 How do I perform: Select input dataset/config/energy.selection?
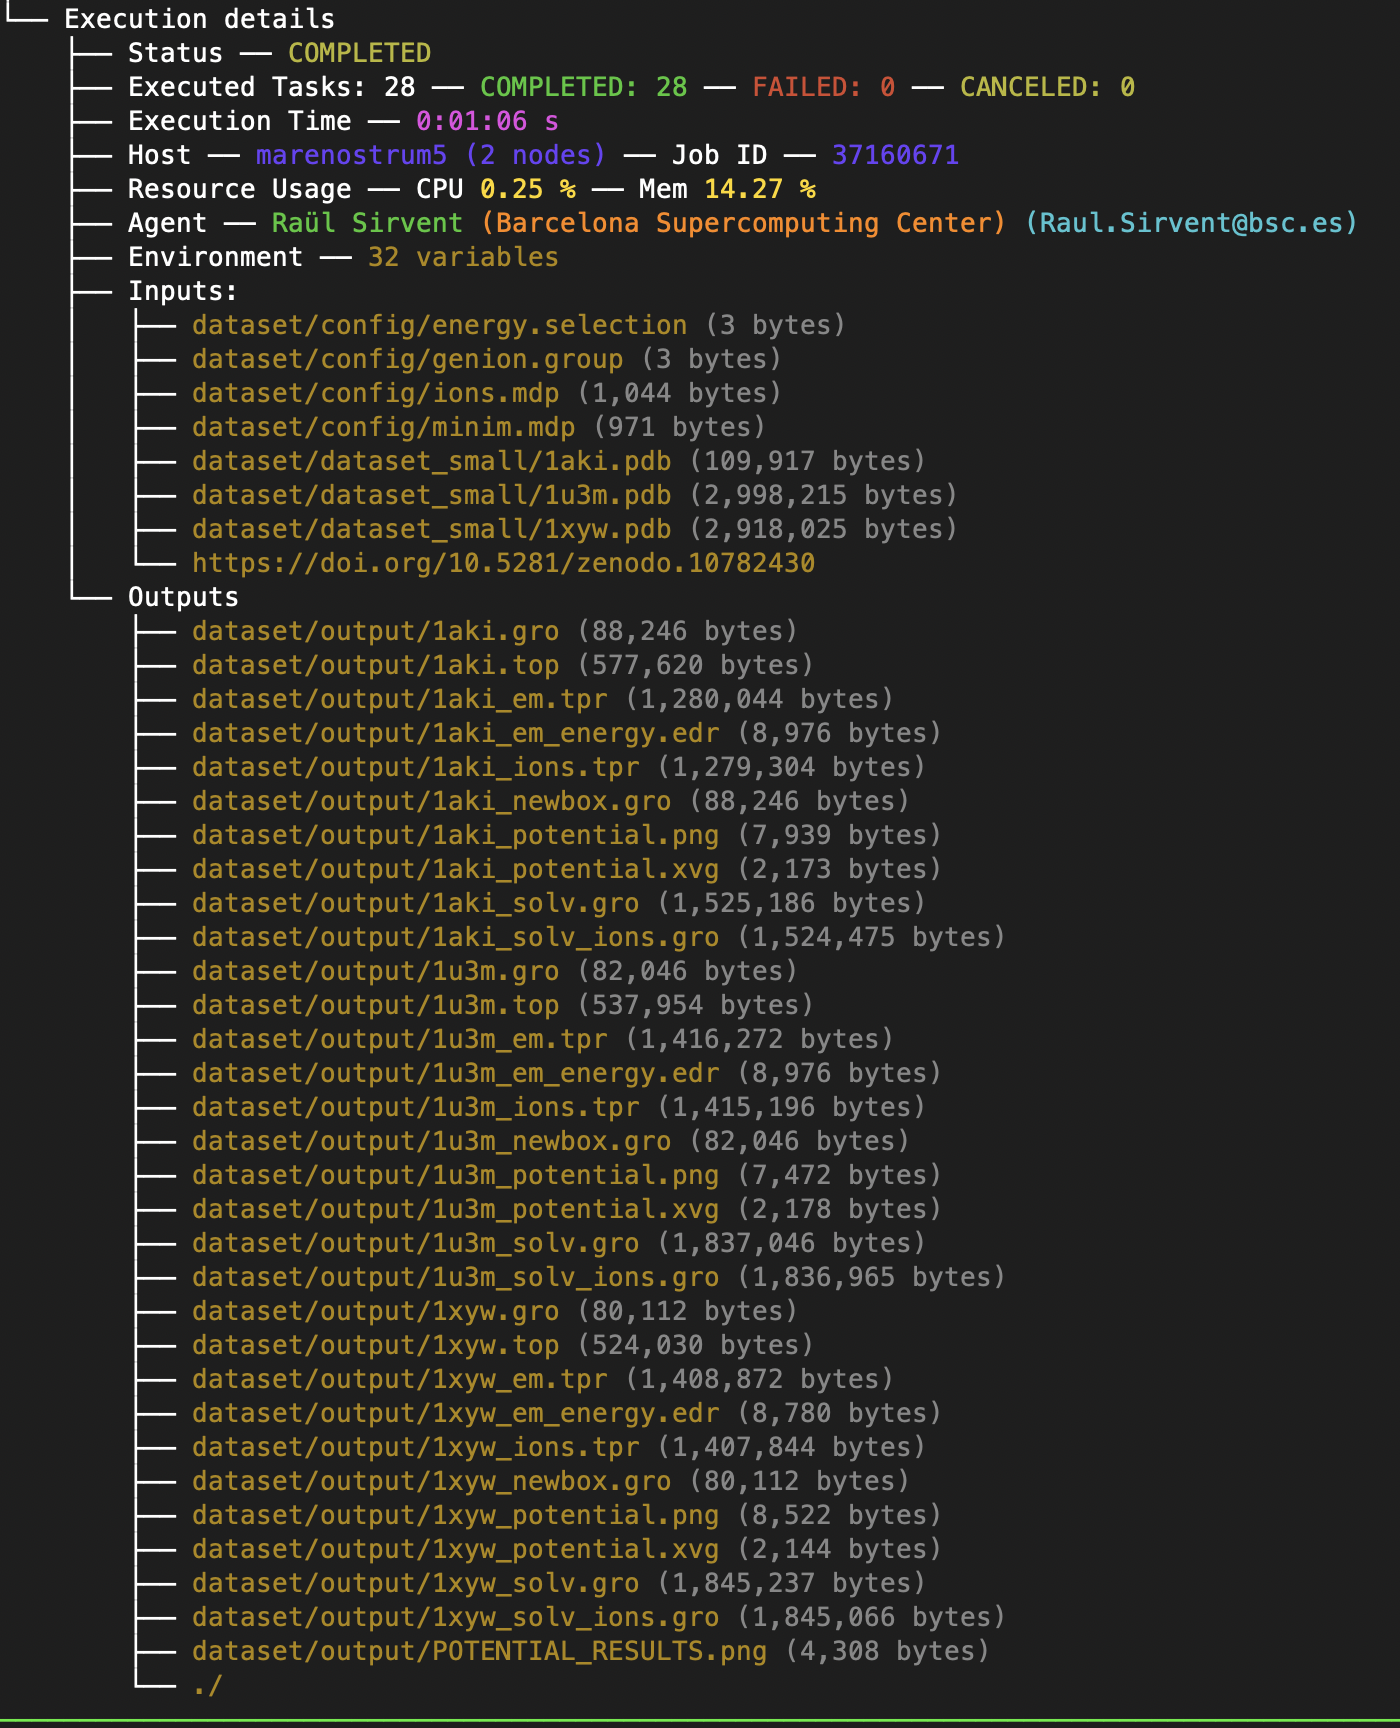(439, 325)
